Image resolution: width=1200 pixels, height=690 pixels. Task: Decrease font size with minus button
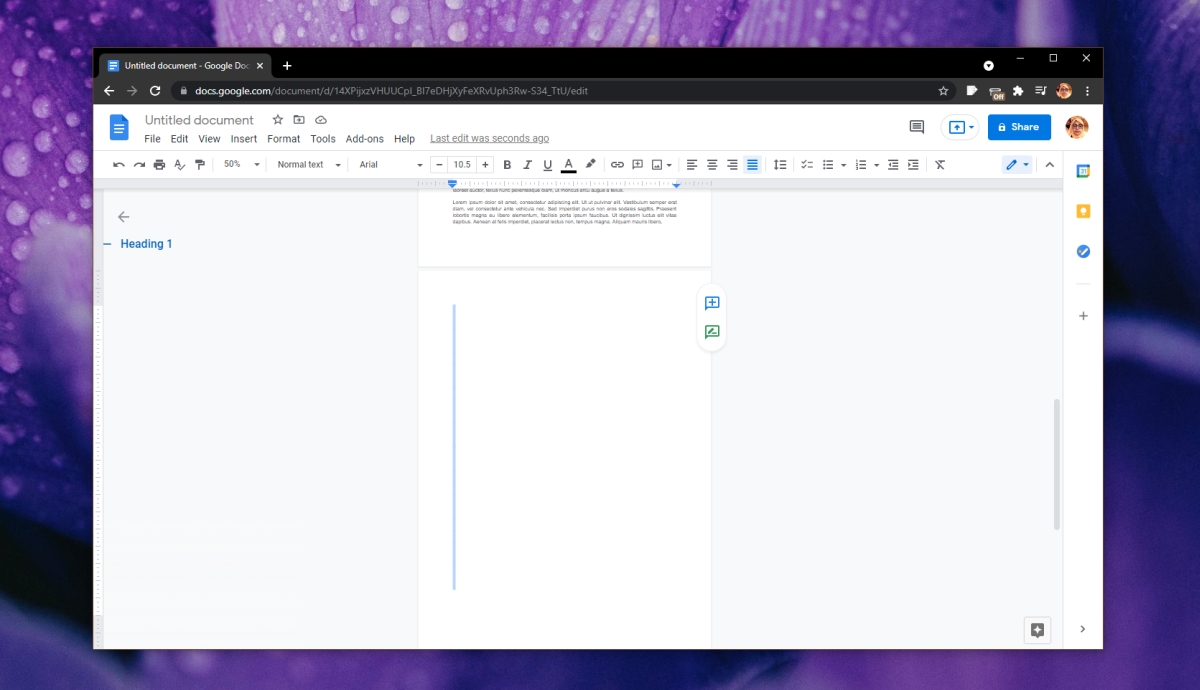point(439,165)
